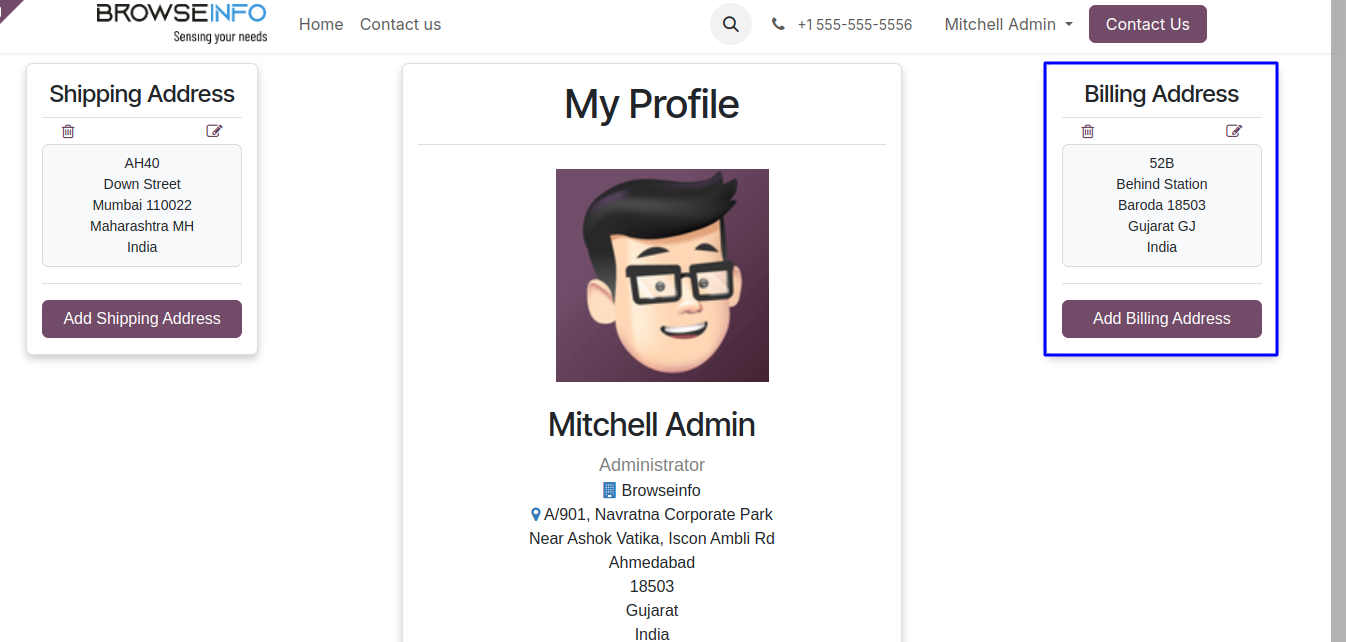
Task: Click the BrowseInfo logo
Action: pyautogui.click(x=182, y=23)
